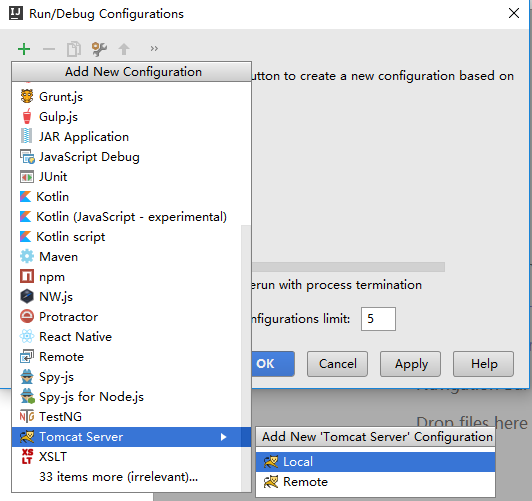The width and height of the screenshot is (532, 501).
Task: Click the 'Add New 'Tomcat Server' Configuration' header
Action: point(376,437)
